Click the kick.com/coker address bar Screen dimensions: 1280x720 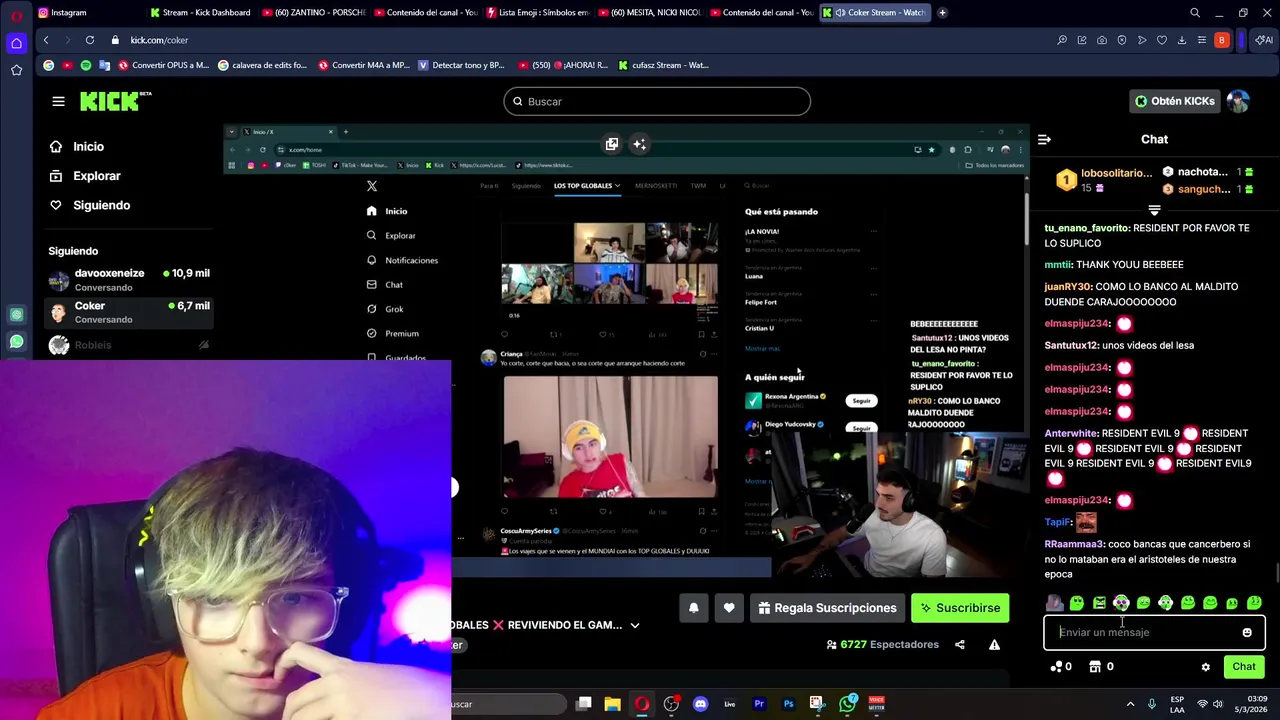coord(159,40)
